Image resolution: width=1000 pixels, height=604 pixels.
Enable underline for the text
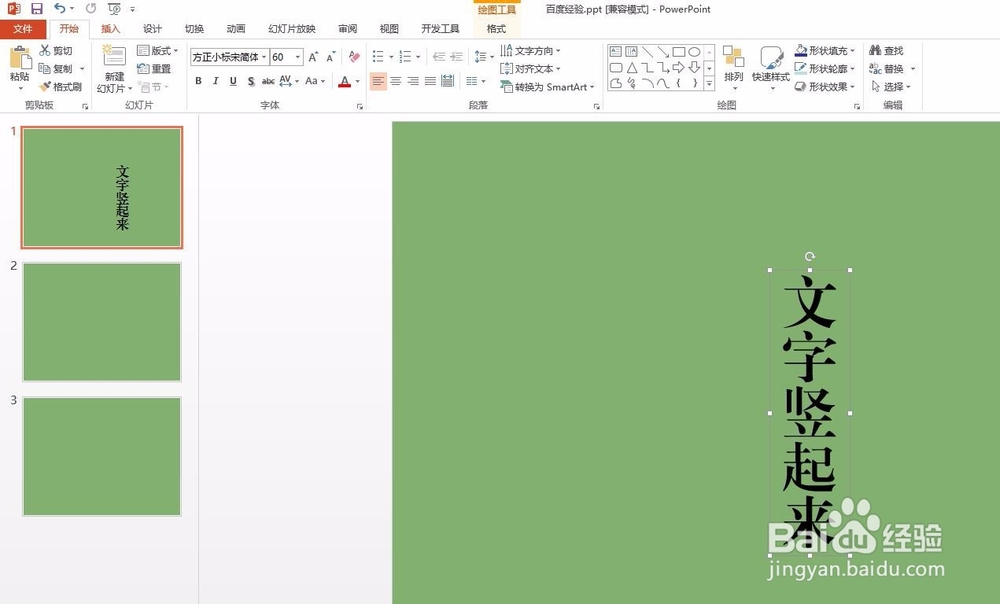click(x=232, y=80)
